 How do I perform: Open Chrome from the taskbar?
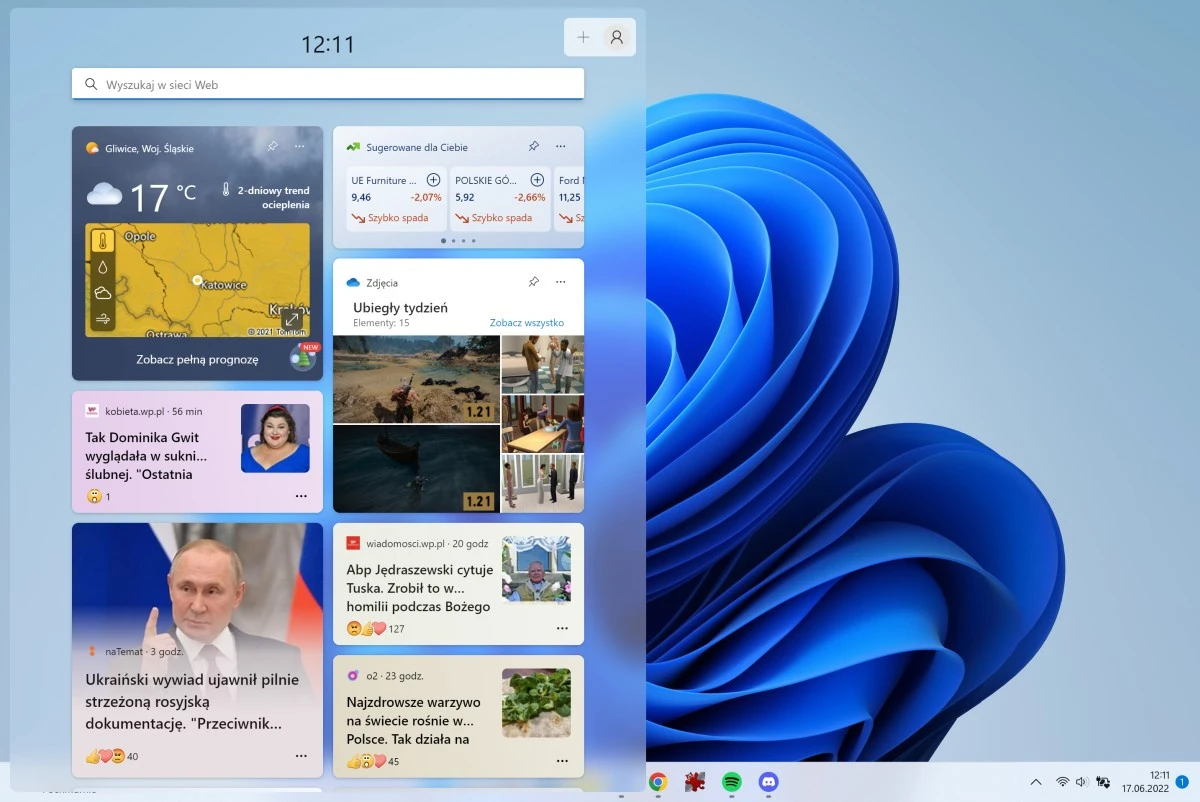point(658,782)
